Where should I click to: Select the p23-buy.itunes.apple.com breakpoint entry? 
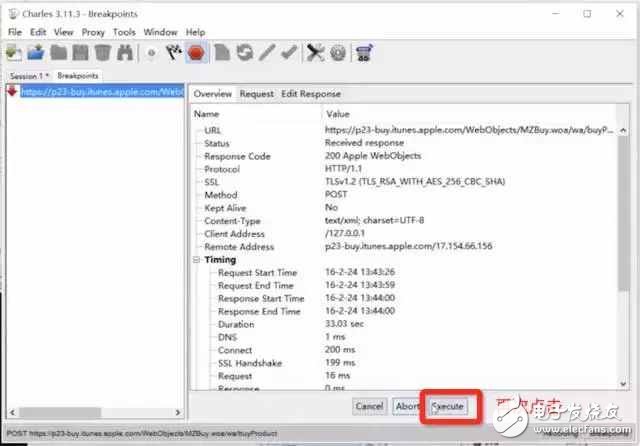click(100, 93)
